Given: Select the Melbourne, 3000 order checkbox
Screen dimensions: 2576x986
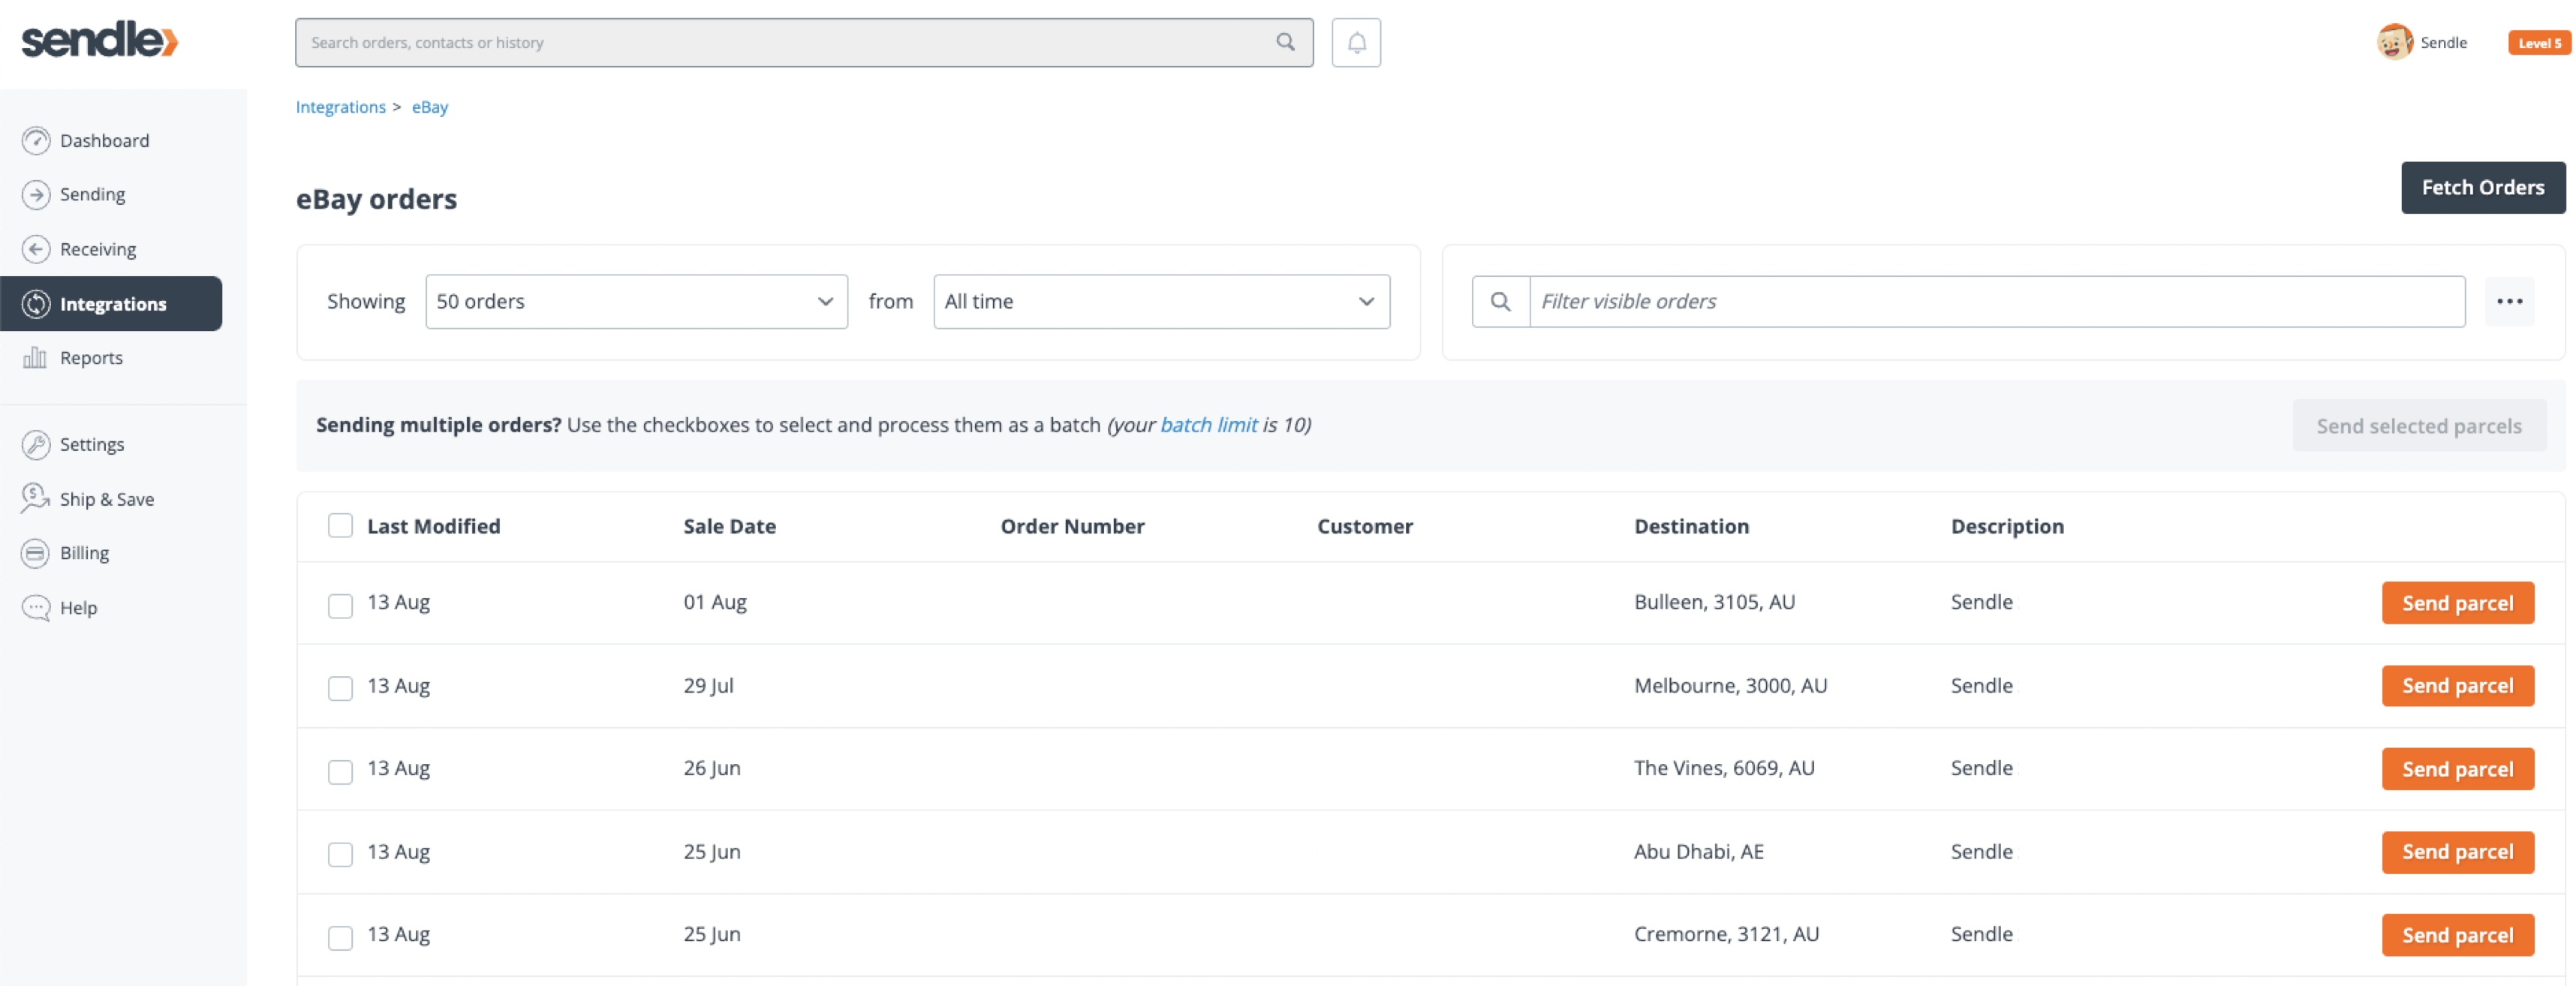Looking at the screenshot, I should pyautogui.click(x=340, y=689).
